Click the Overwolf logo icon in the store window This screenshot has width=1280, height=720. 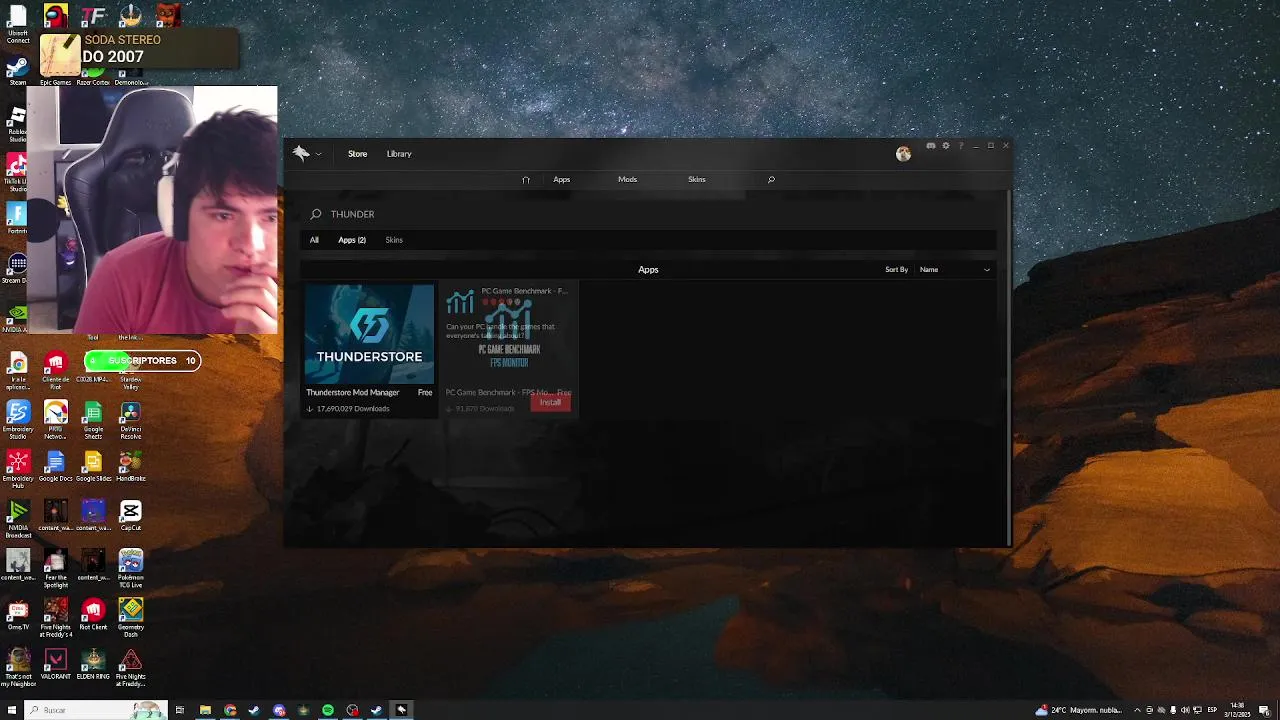point(301,153)
